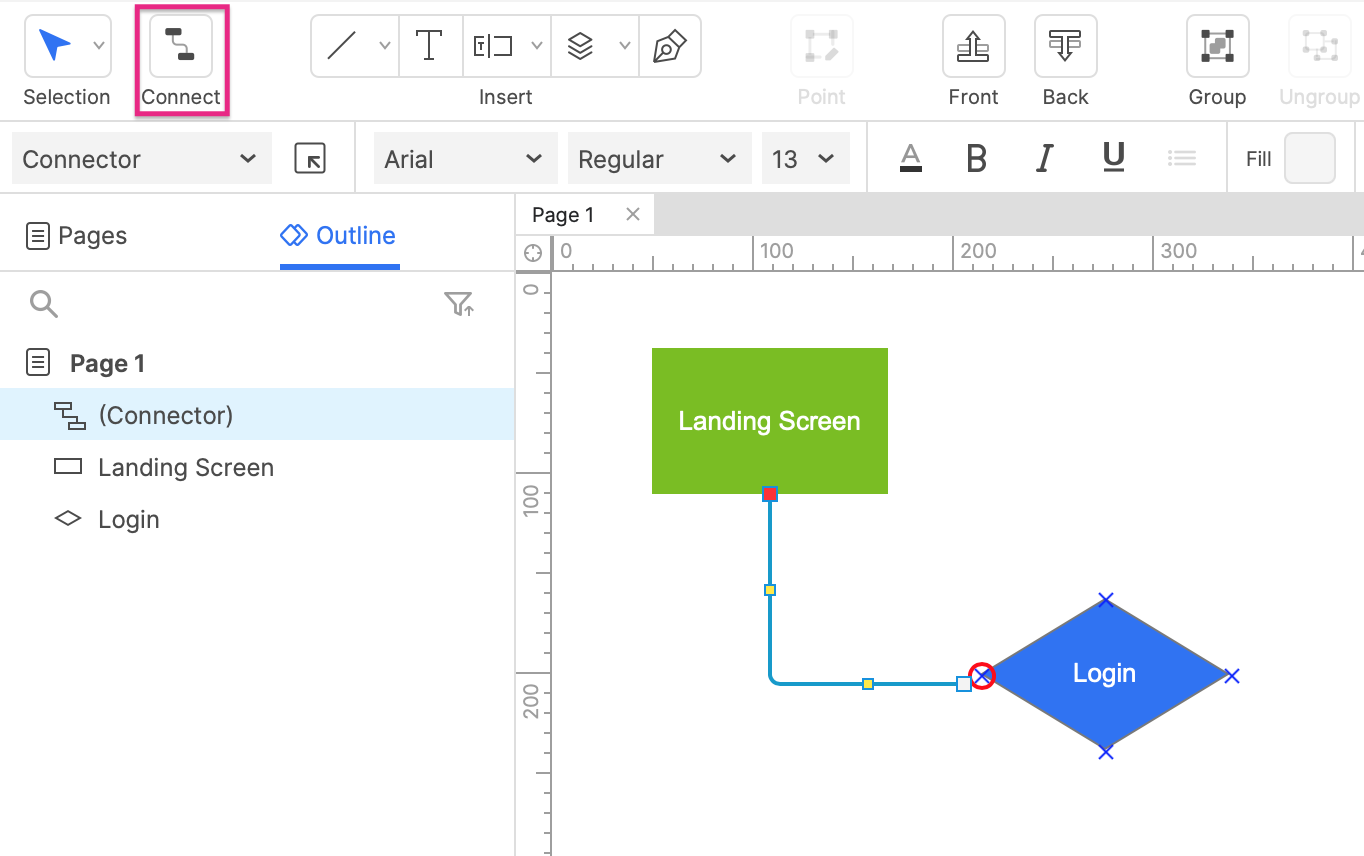Bring the selected shape to Front
This screenshot has width=1364, height=856.
tap(972, 47)
